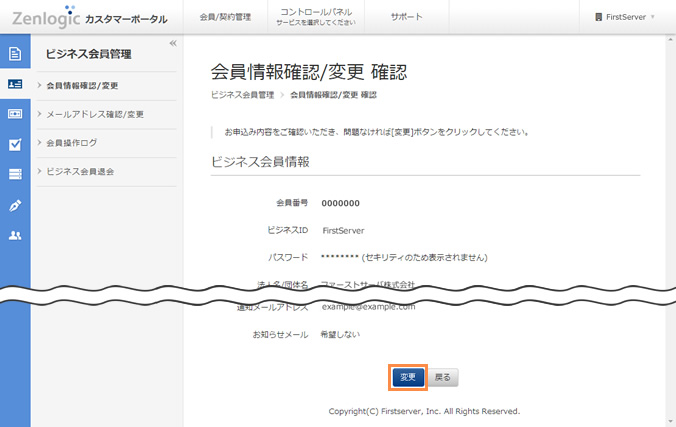This screenshot has height=427, width=676.
Task: Click the document icon in the left sidebar
Action: click(15, 54)
